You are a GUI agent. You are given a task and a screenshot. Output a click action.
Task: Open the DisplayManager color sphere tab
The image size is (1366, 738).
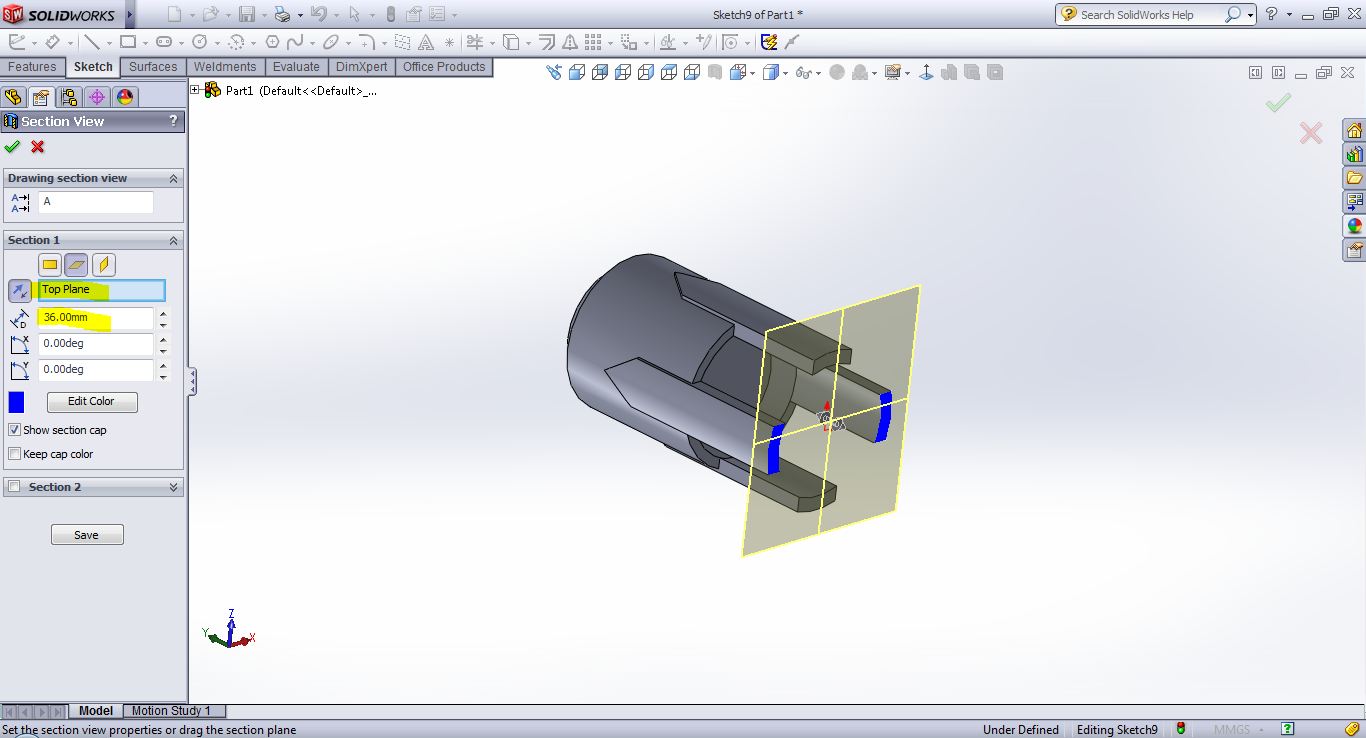pos(124,97)
